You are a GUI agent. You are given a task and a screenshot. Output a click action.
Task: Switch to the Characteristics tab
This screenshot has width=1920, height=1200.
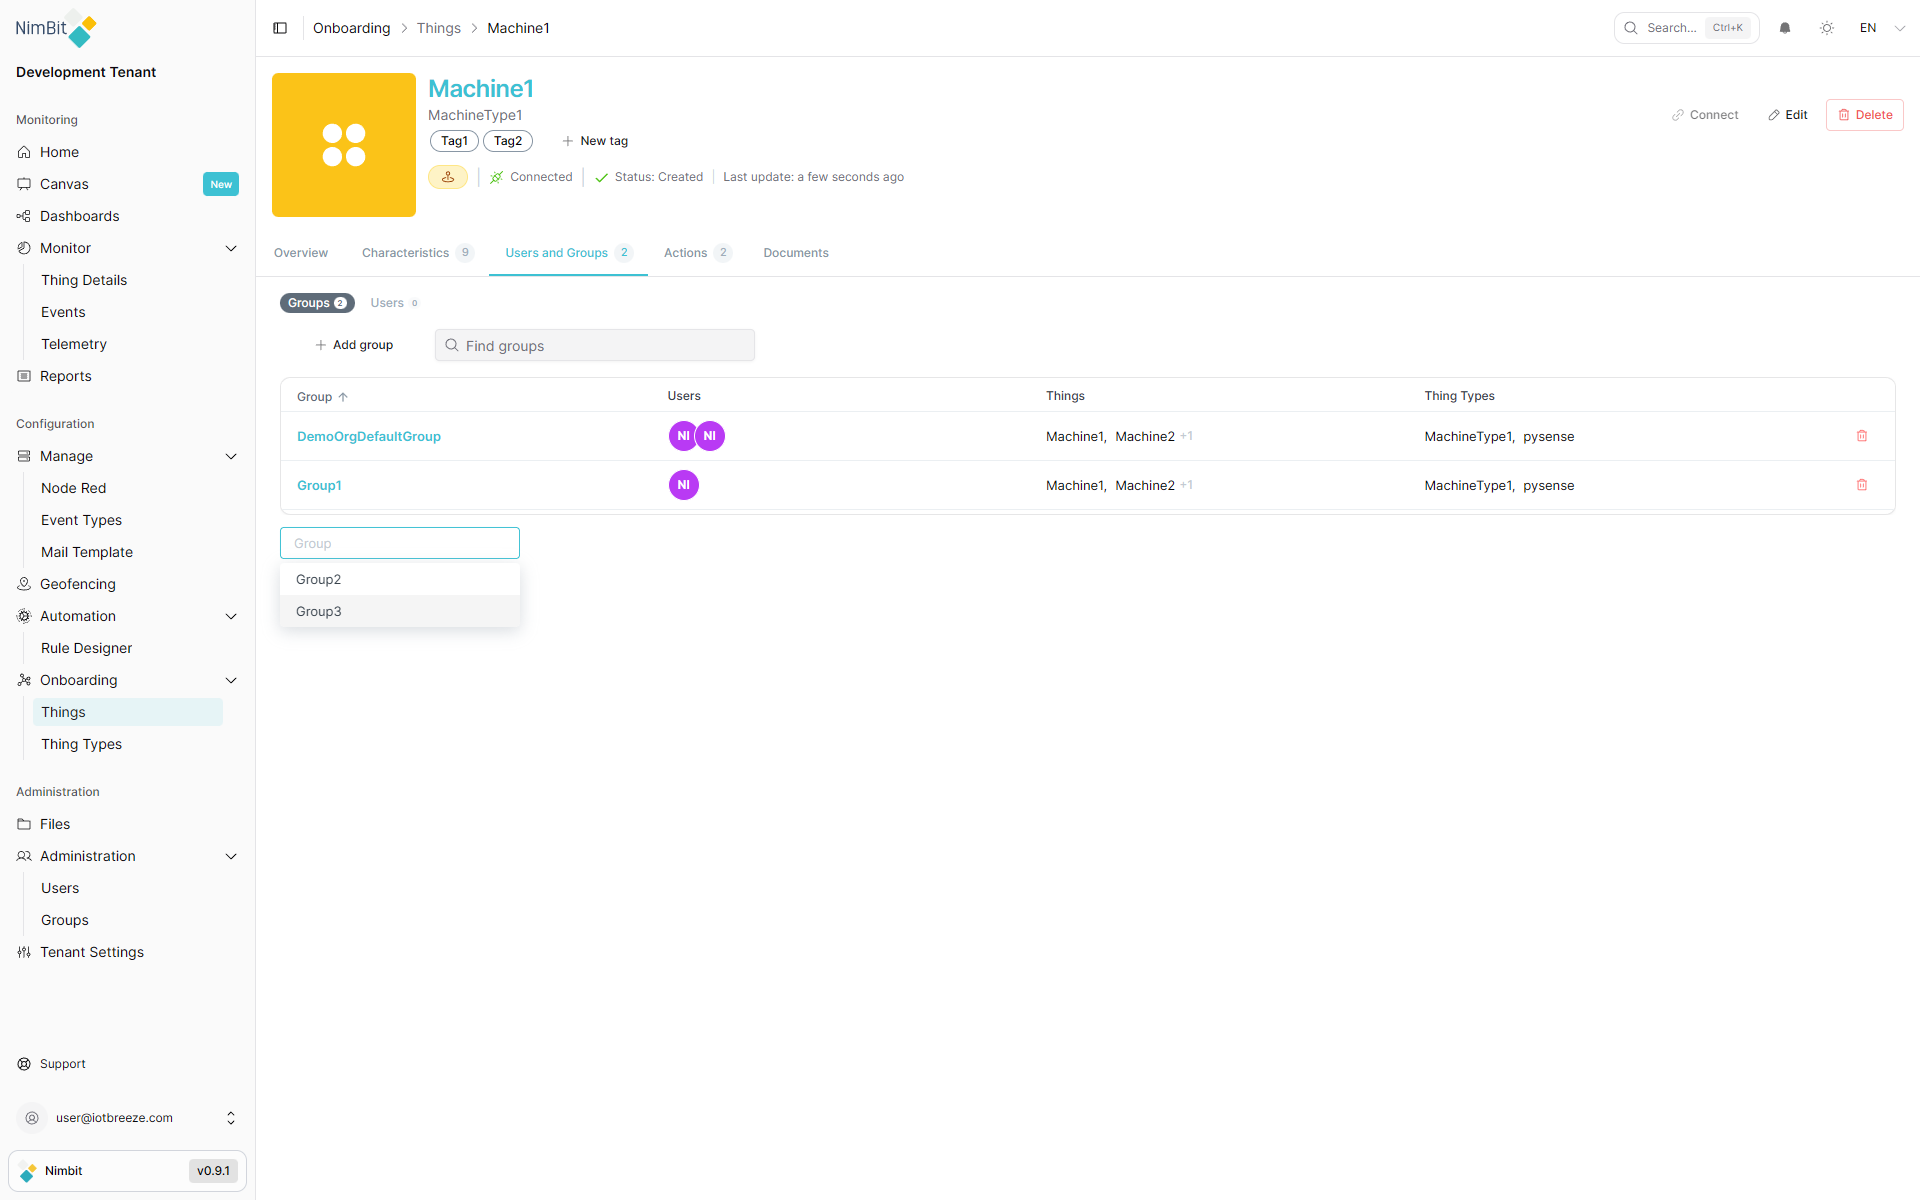(405, 253)
